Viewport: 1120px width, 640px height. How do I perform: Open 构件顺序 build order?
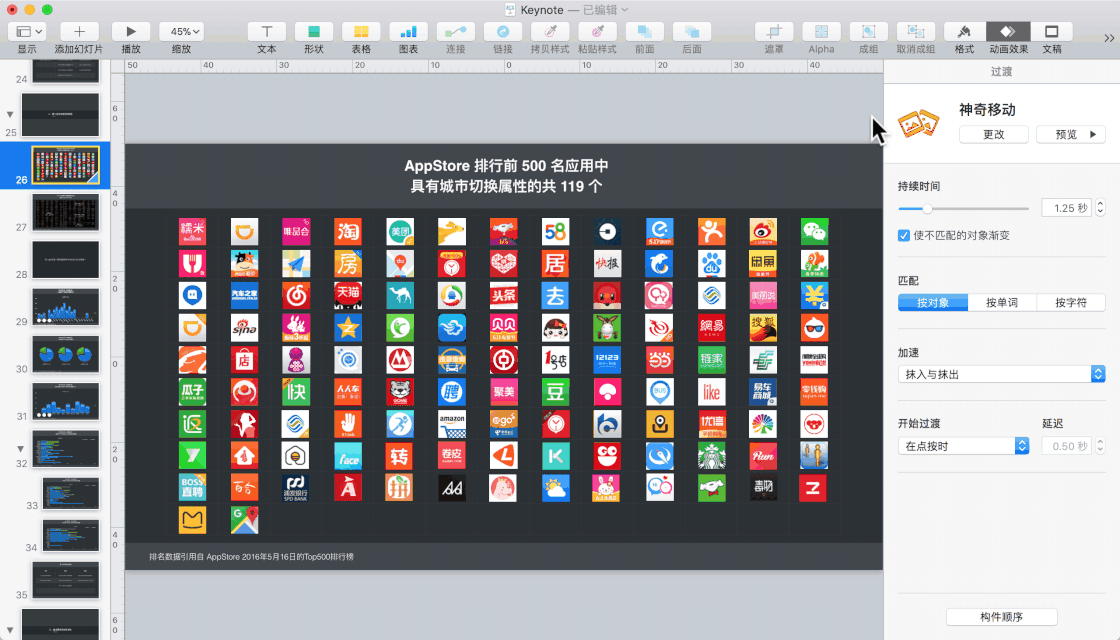[1001, 616]
